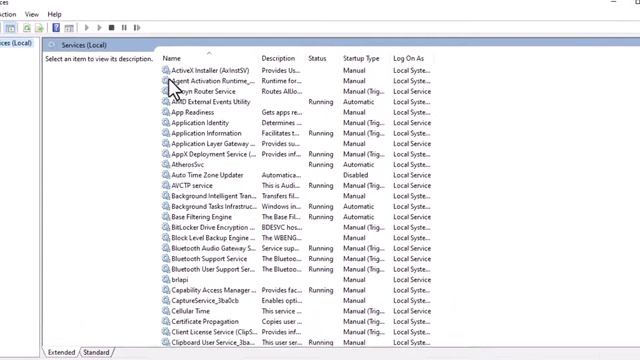Click the gear icon beside Cellular Time

166,311
